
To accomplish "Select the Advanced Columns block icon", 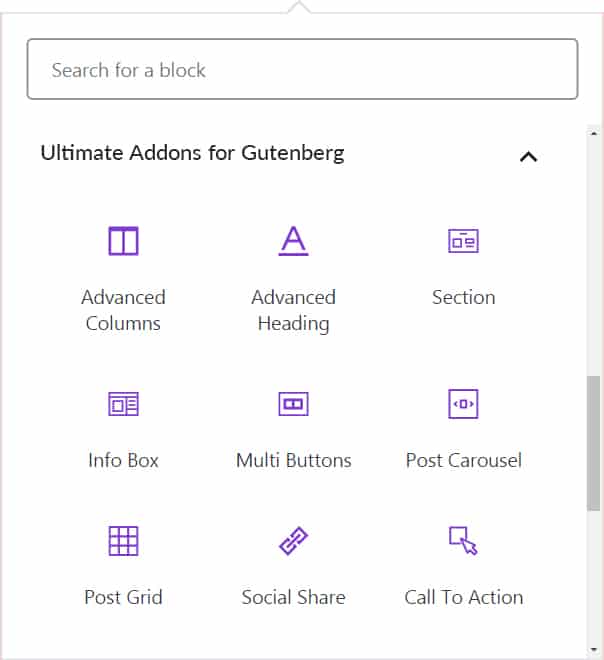I will point(123,241).
